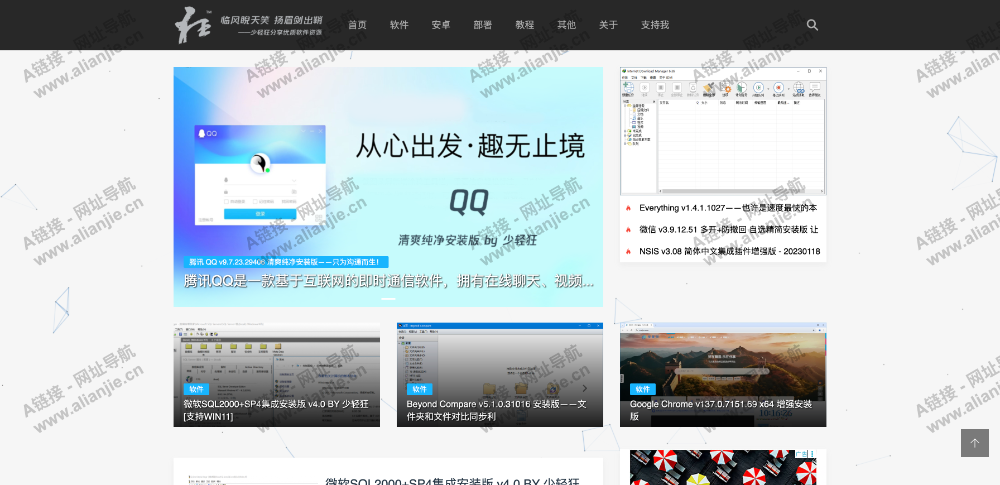Click the flame icon beside Everything entry
Screen dimensions: 1000x485
pyautogui.click(x=628, y=208)
